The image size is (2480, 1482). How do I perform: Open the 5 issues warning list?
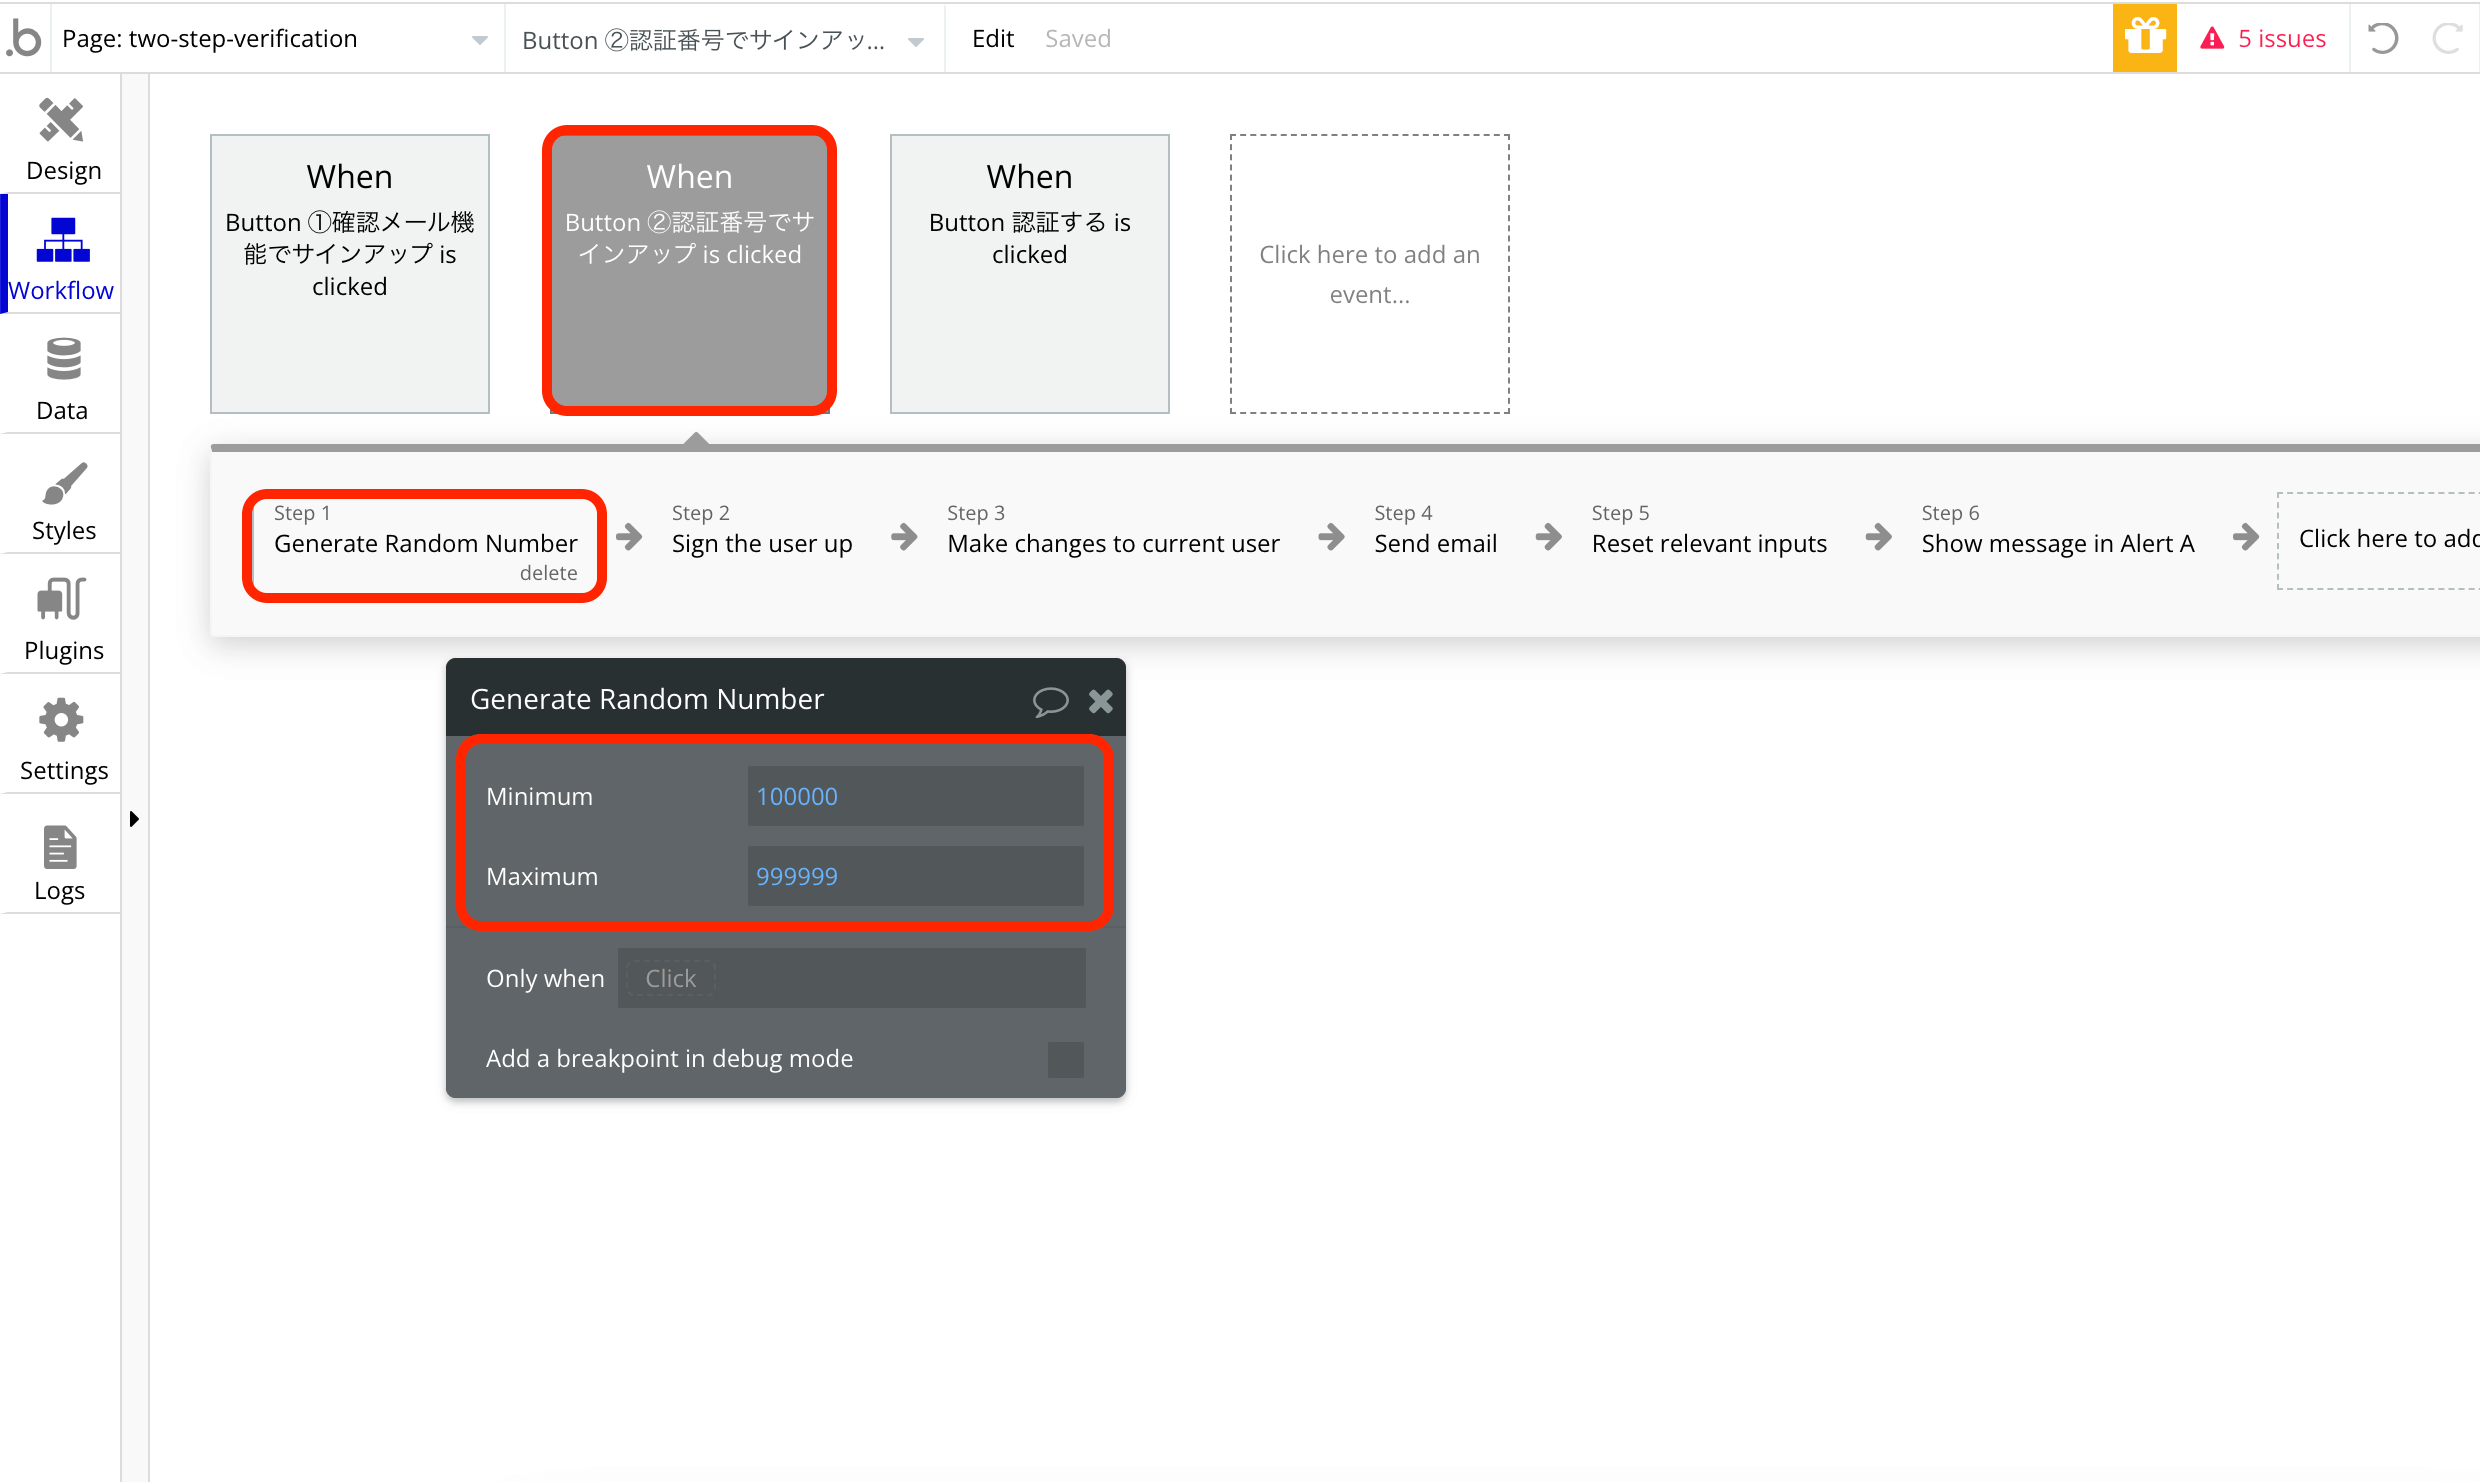point(2263,38)
